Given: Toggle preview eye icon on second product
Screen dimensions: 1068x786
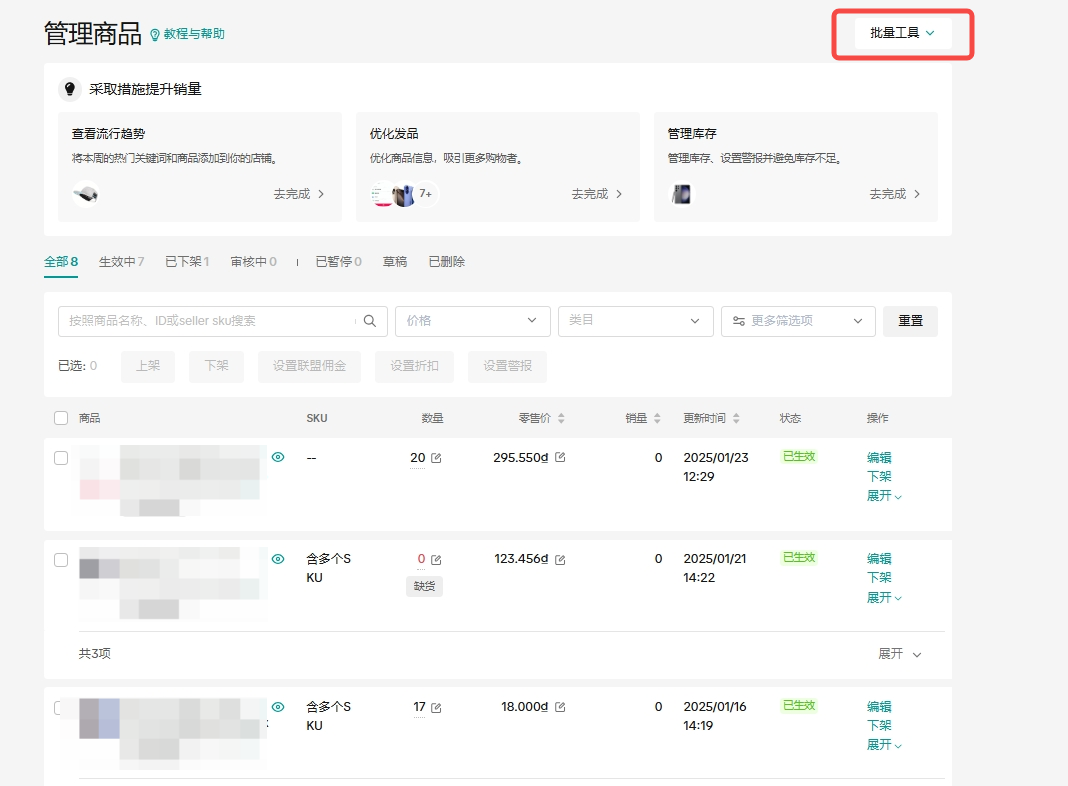Looking at the screenshot, I should (278, 559).
